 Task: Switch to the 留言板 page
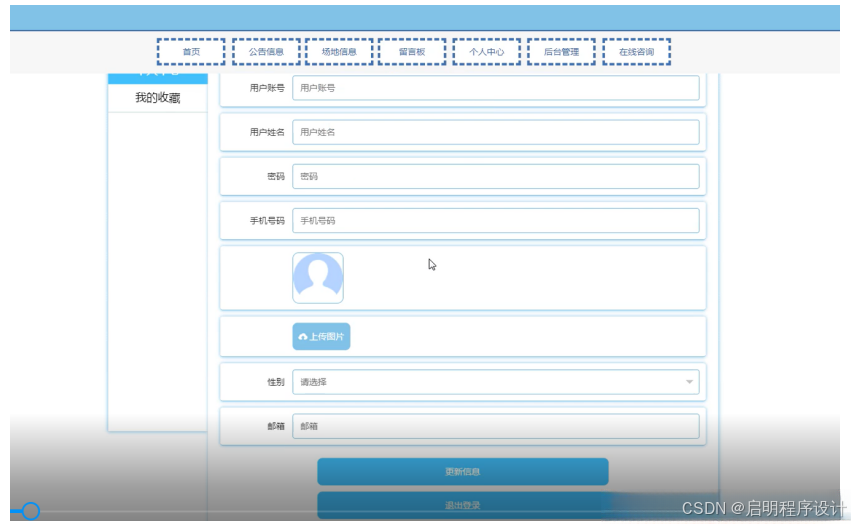pos(412,52)
